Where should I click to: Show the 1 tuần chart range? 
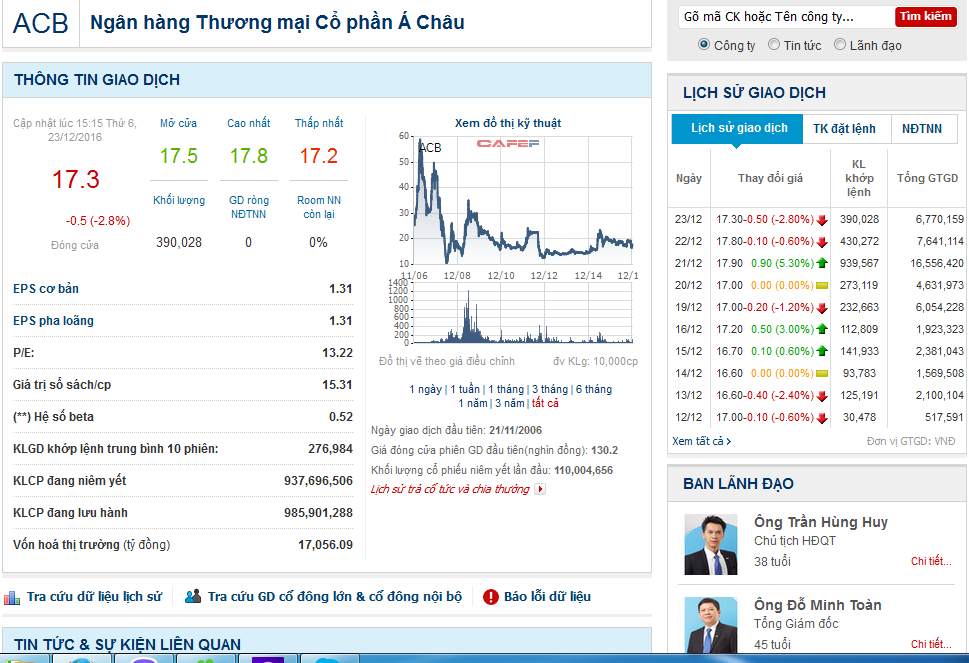point(465,389)
